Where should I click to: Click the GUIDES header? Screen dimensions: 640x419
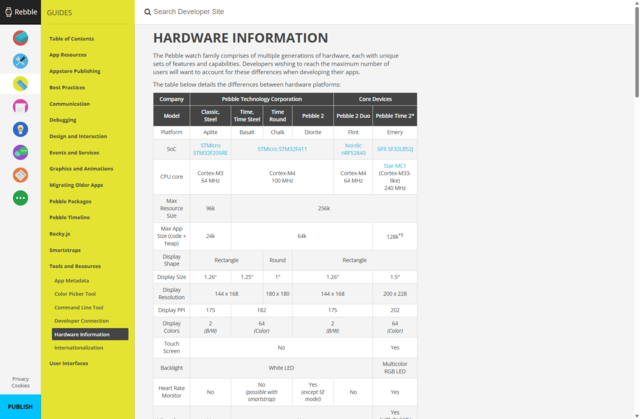pos(59,13)
